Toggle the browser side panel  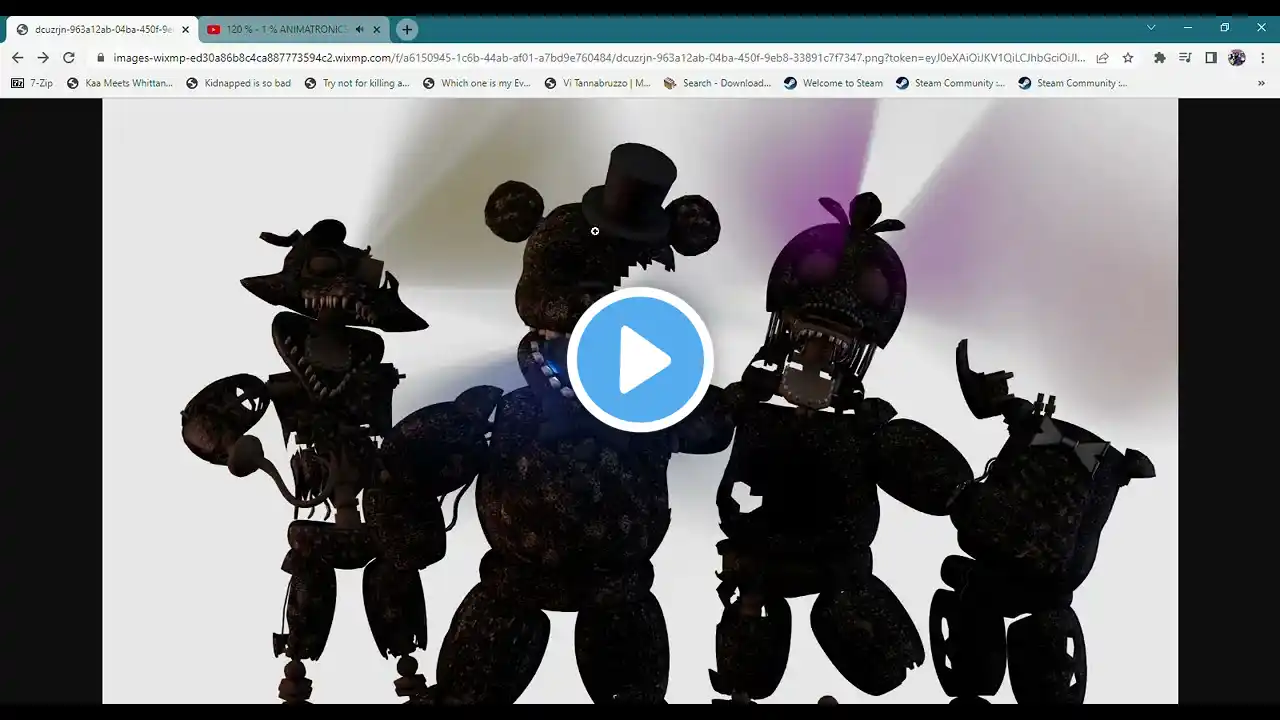(x=1211, y=58)
